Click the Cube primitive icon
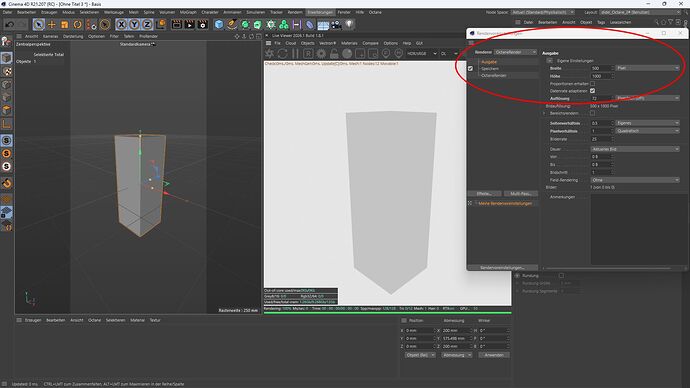Image resolution: width=690 pixels, height=388 pixels. pos(219,25)
